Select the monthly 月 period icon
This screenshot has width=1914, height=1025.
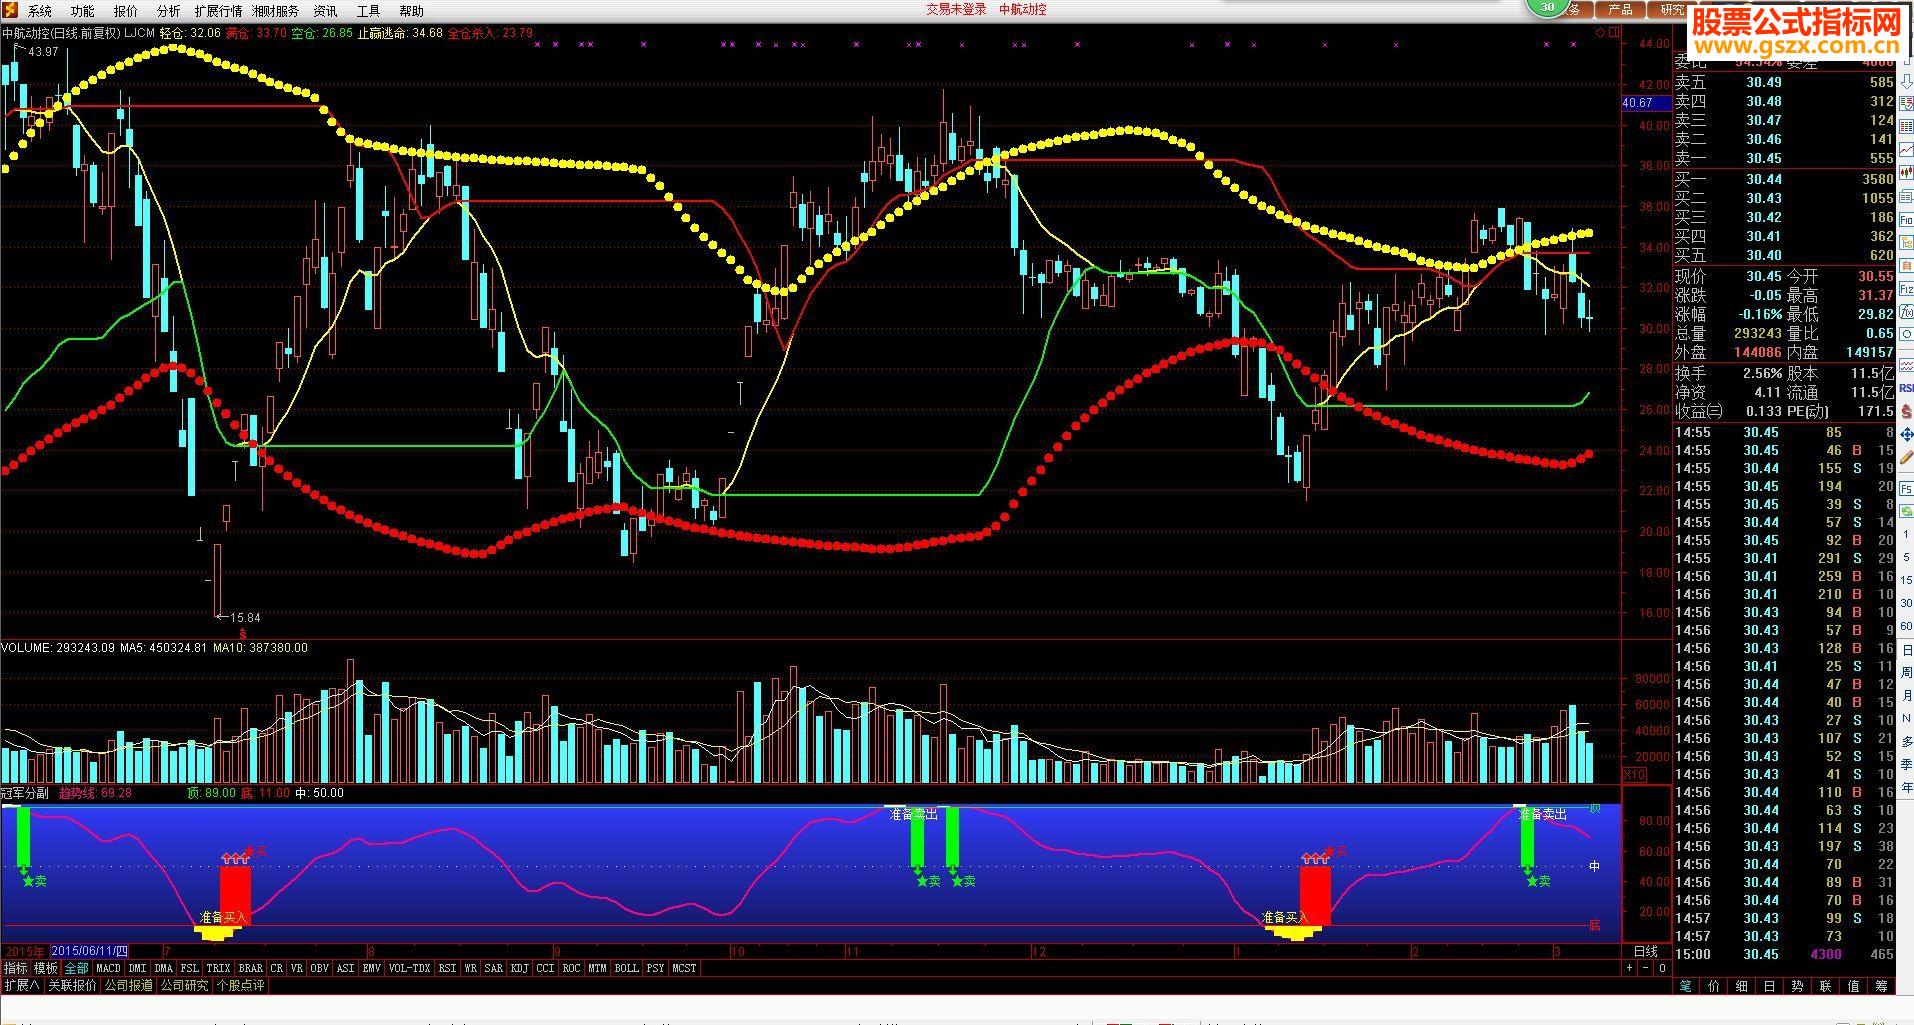pyautogui.click(x=1906, y=695)
